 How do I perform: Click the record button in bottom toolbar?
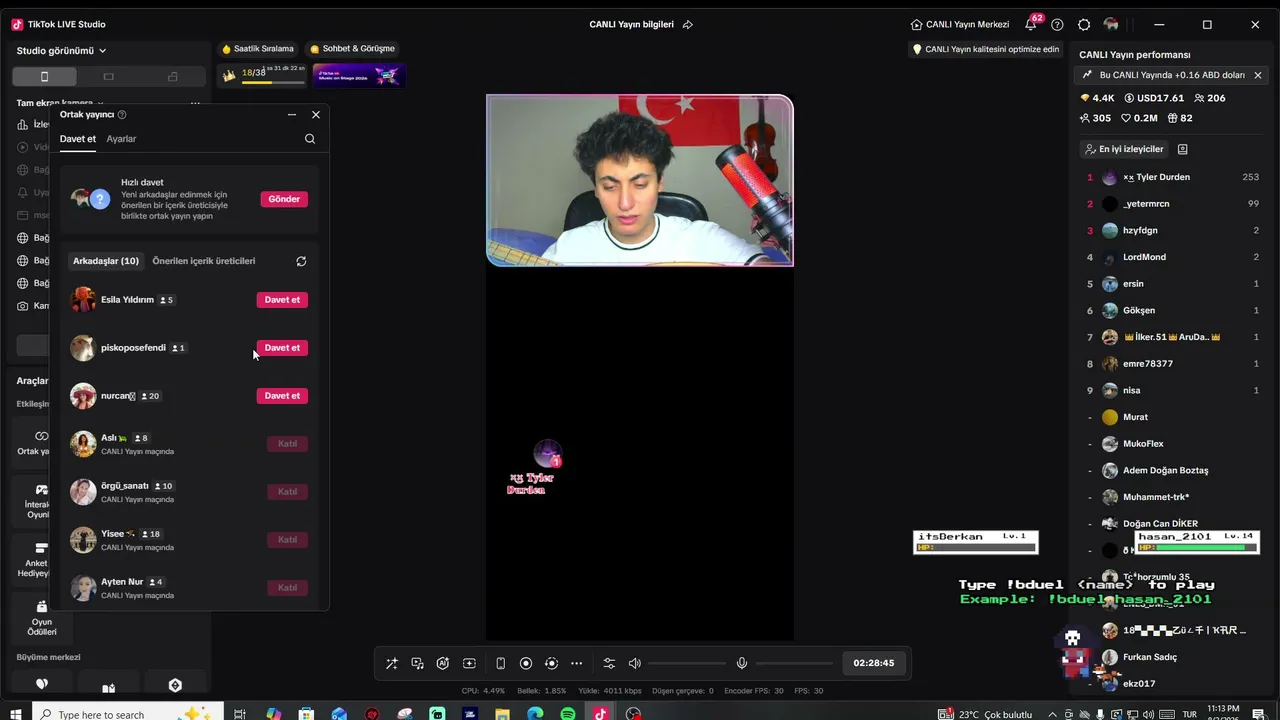tap(526, 663)
